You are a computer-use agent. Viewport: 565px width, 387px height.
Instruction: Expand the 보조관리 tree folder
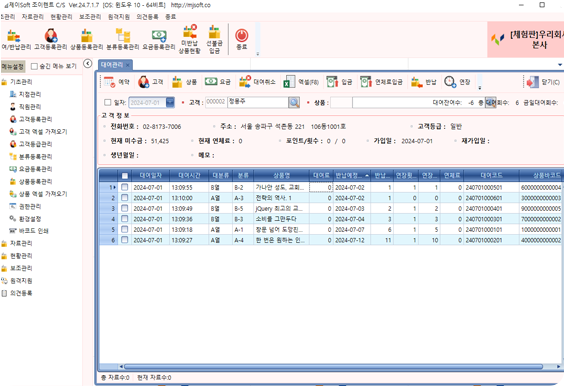click(x=17, y=268)
